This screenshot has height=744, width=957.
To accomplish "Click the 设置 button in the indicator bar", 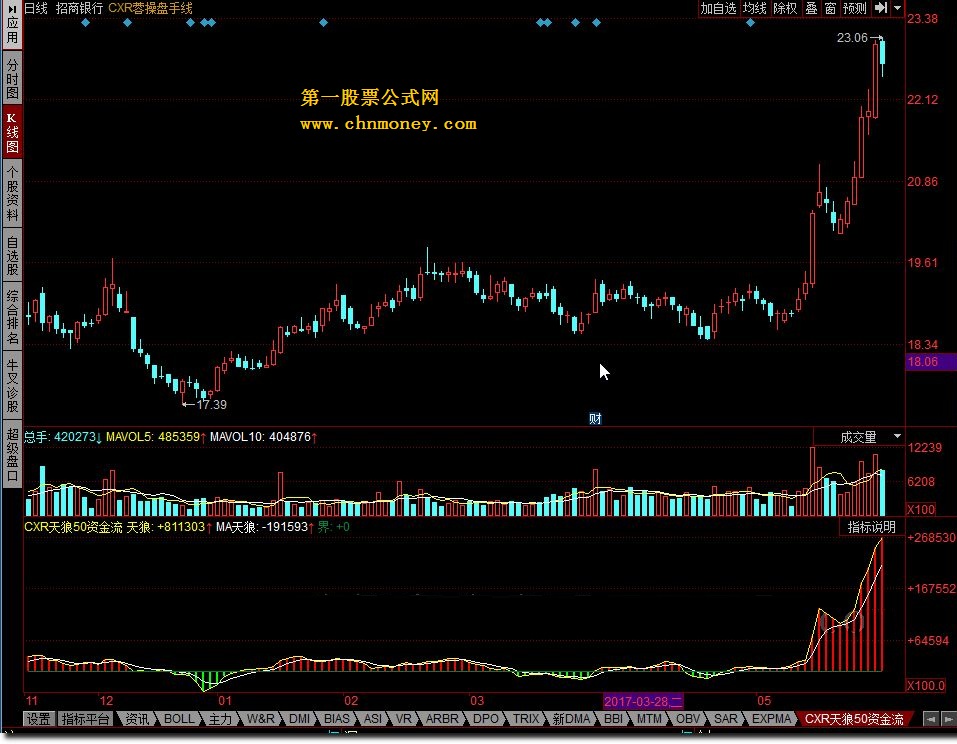I will point(38,719).
